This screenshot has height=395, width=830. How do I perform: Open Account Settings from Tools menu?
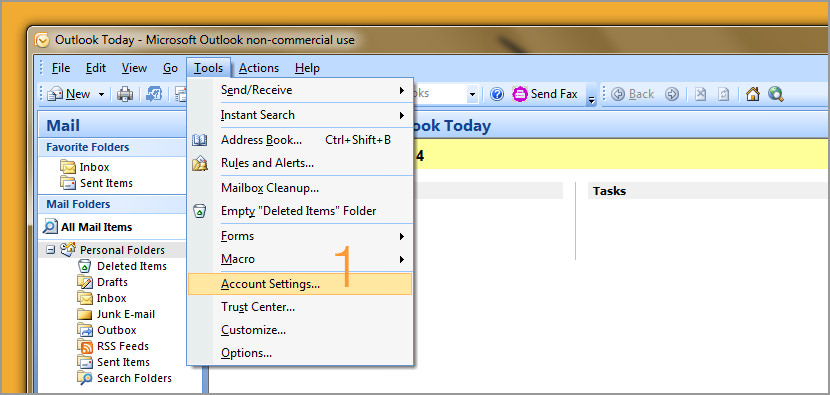pyautogui.click(x=300, y=284)
